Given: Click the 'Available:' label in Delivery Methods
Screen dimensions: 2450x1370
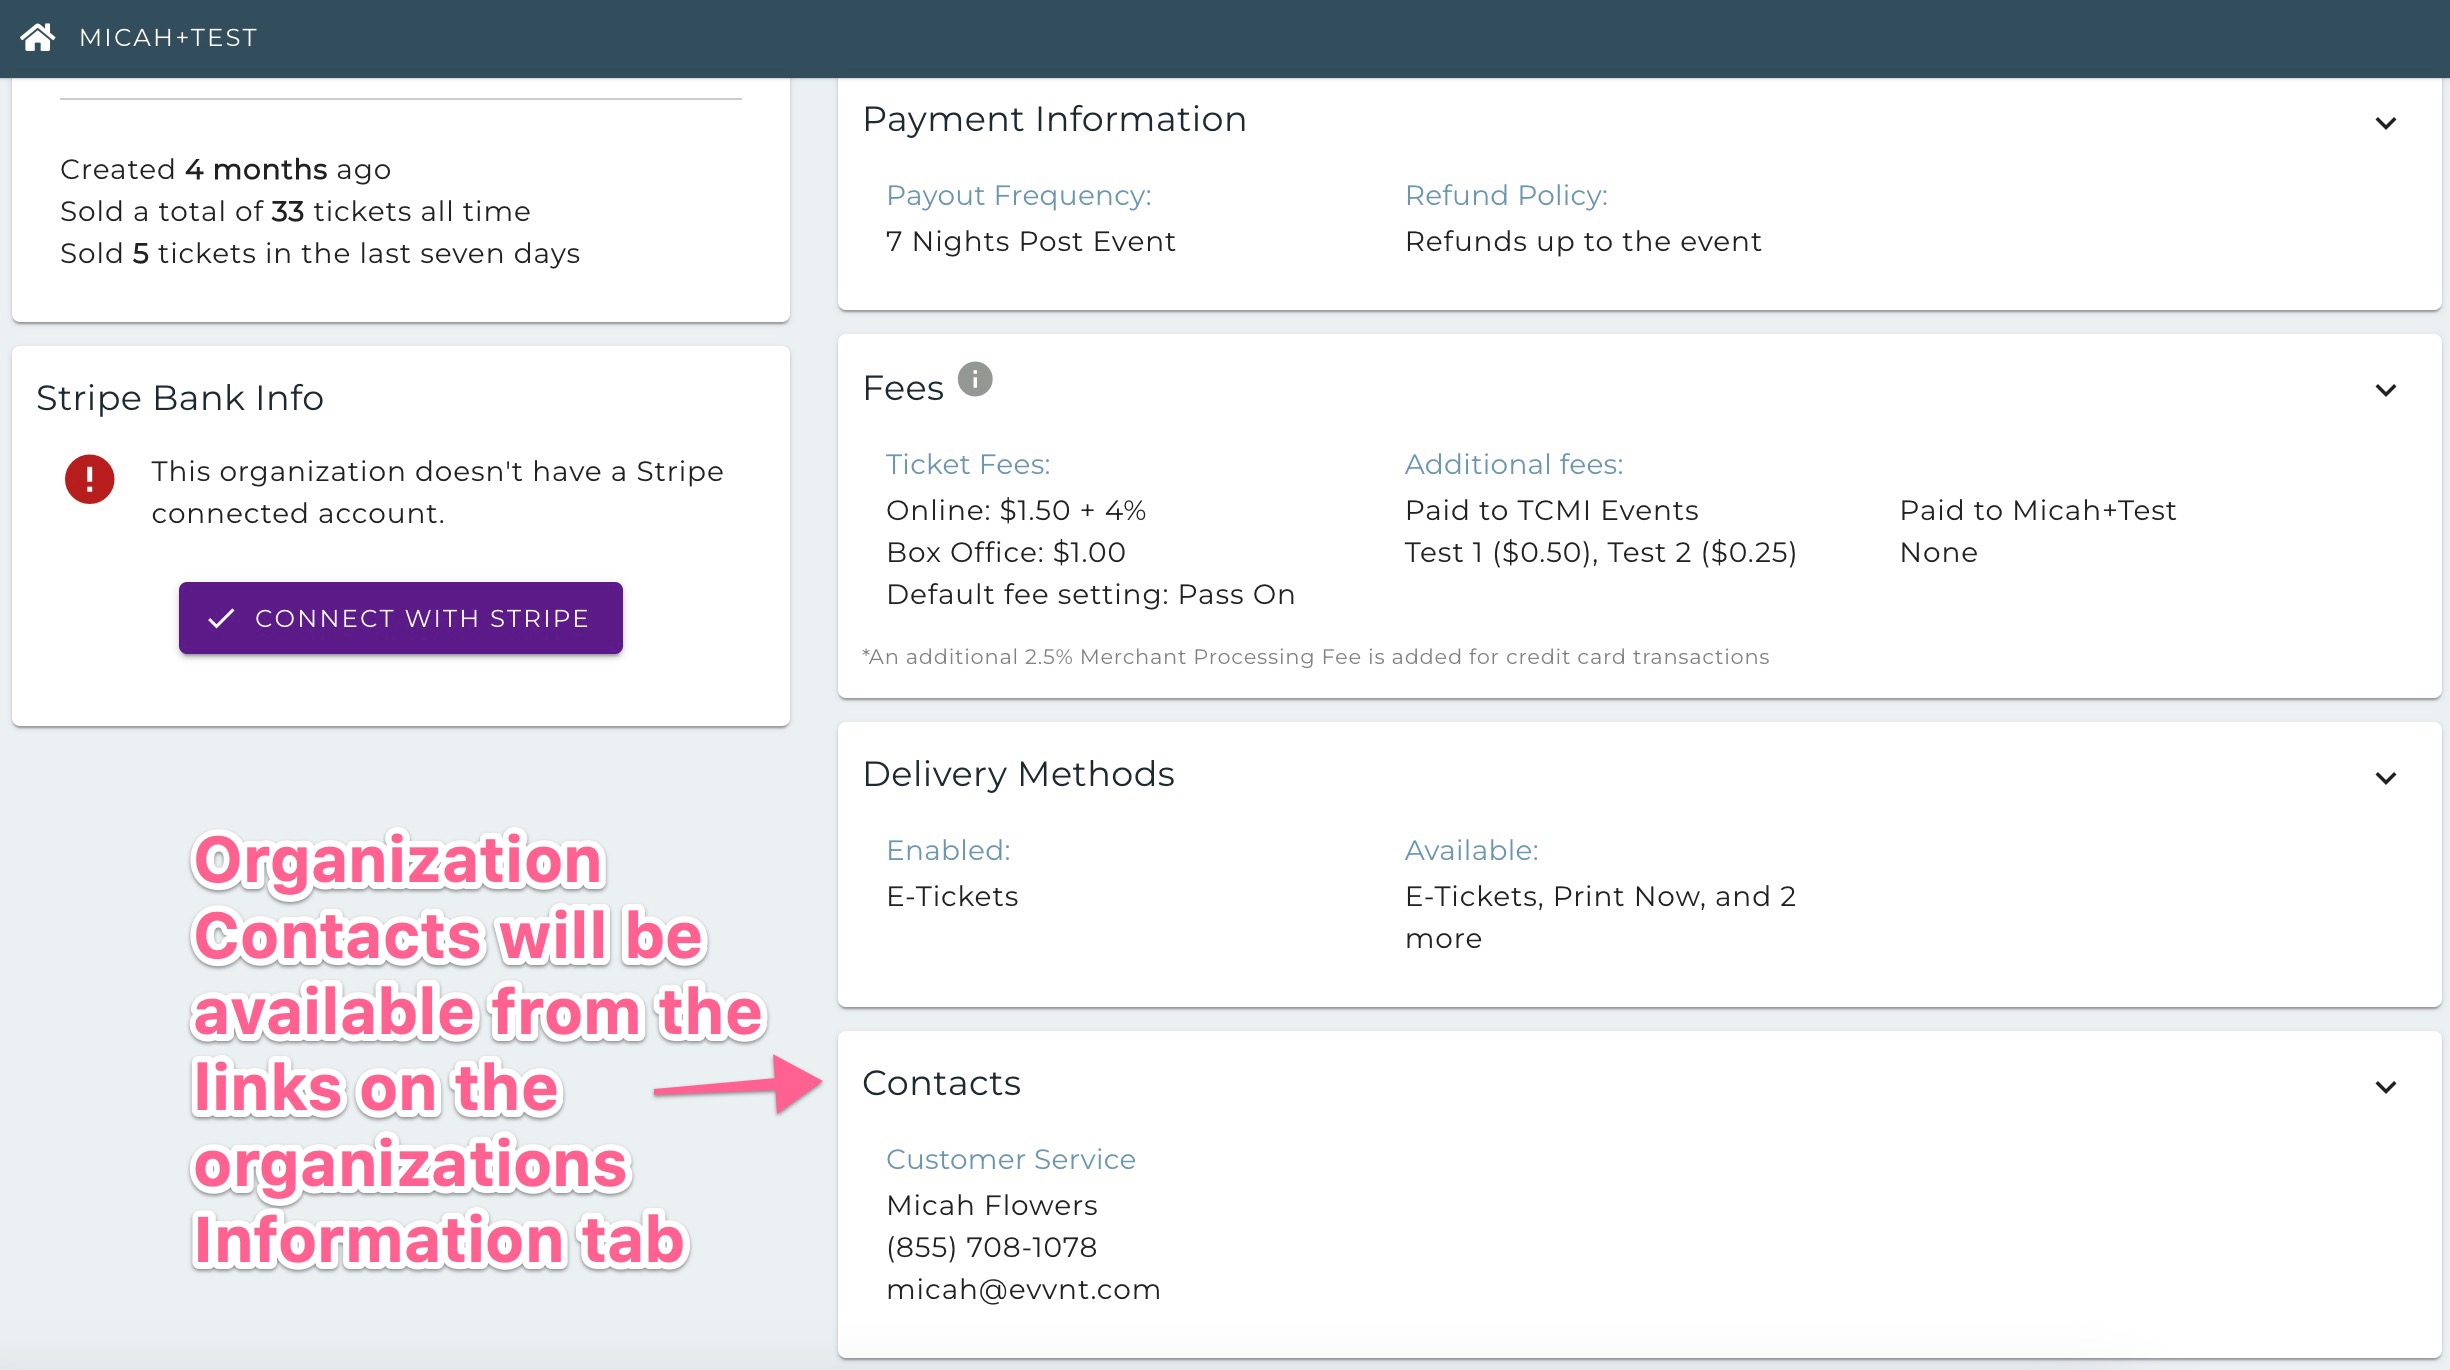Looking at the screenshot, I should pyautogui.click(x=1472, y=850).
